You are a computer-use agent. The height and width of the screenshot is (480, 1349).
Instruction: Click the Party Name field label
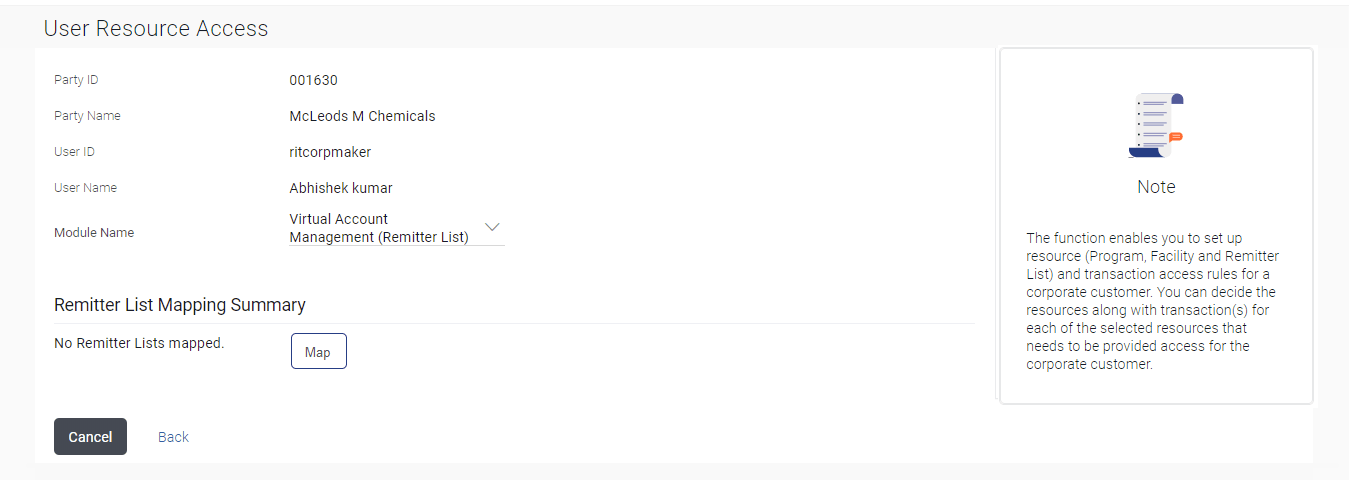pos(87,116)
